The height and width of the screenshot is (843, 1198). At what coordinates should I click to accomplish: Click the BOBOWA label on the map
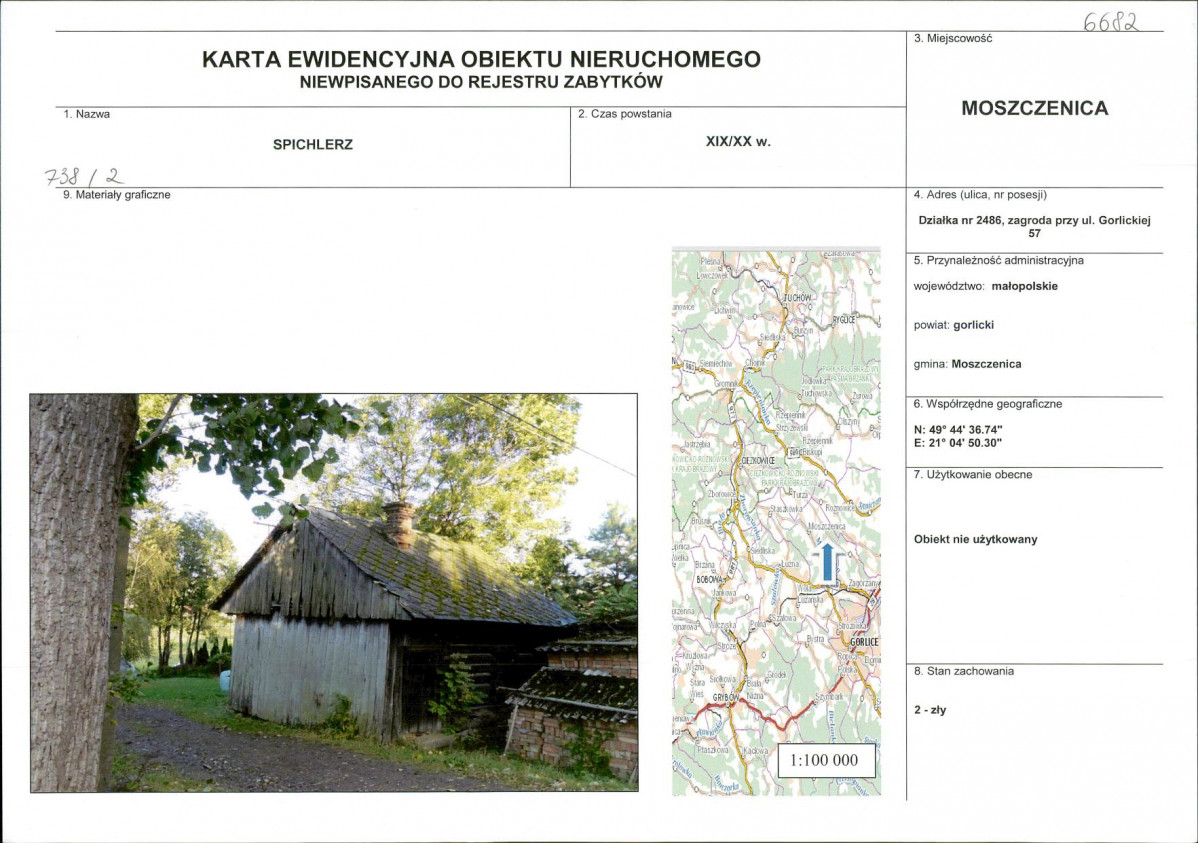pos(710,580)
